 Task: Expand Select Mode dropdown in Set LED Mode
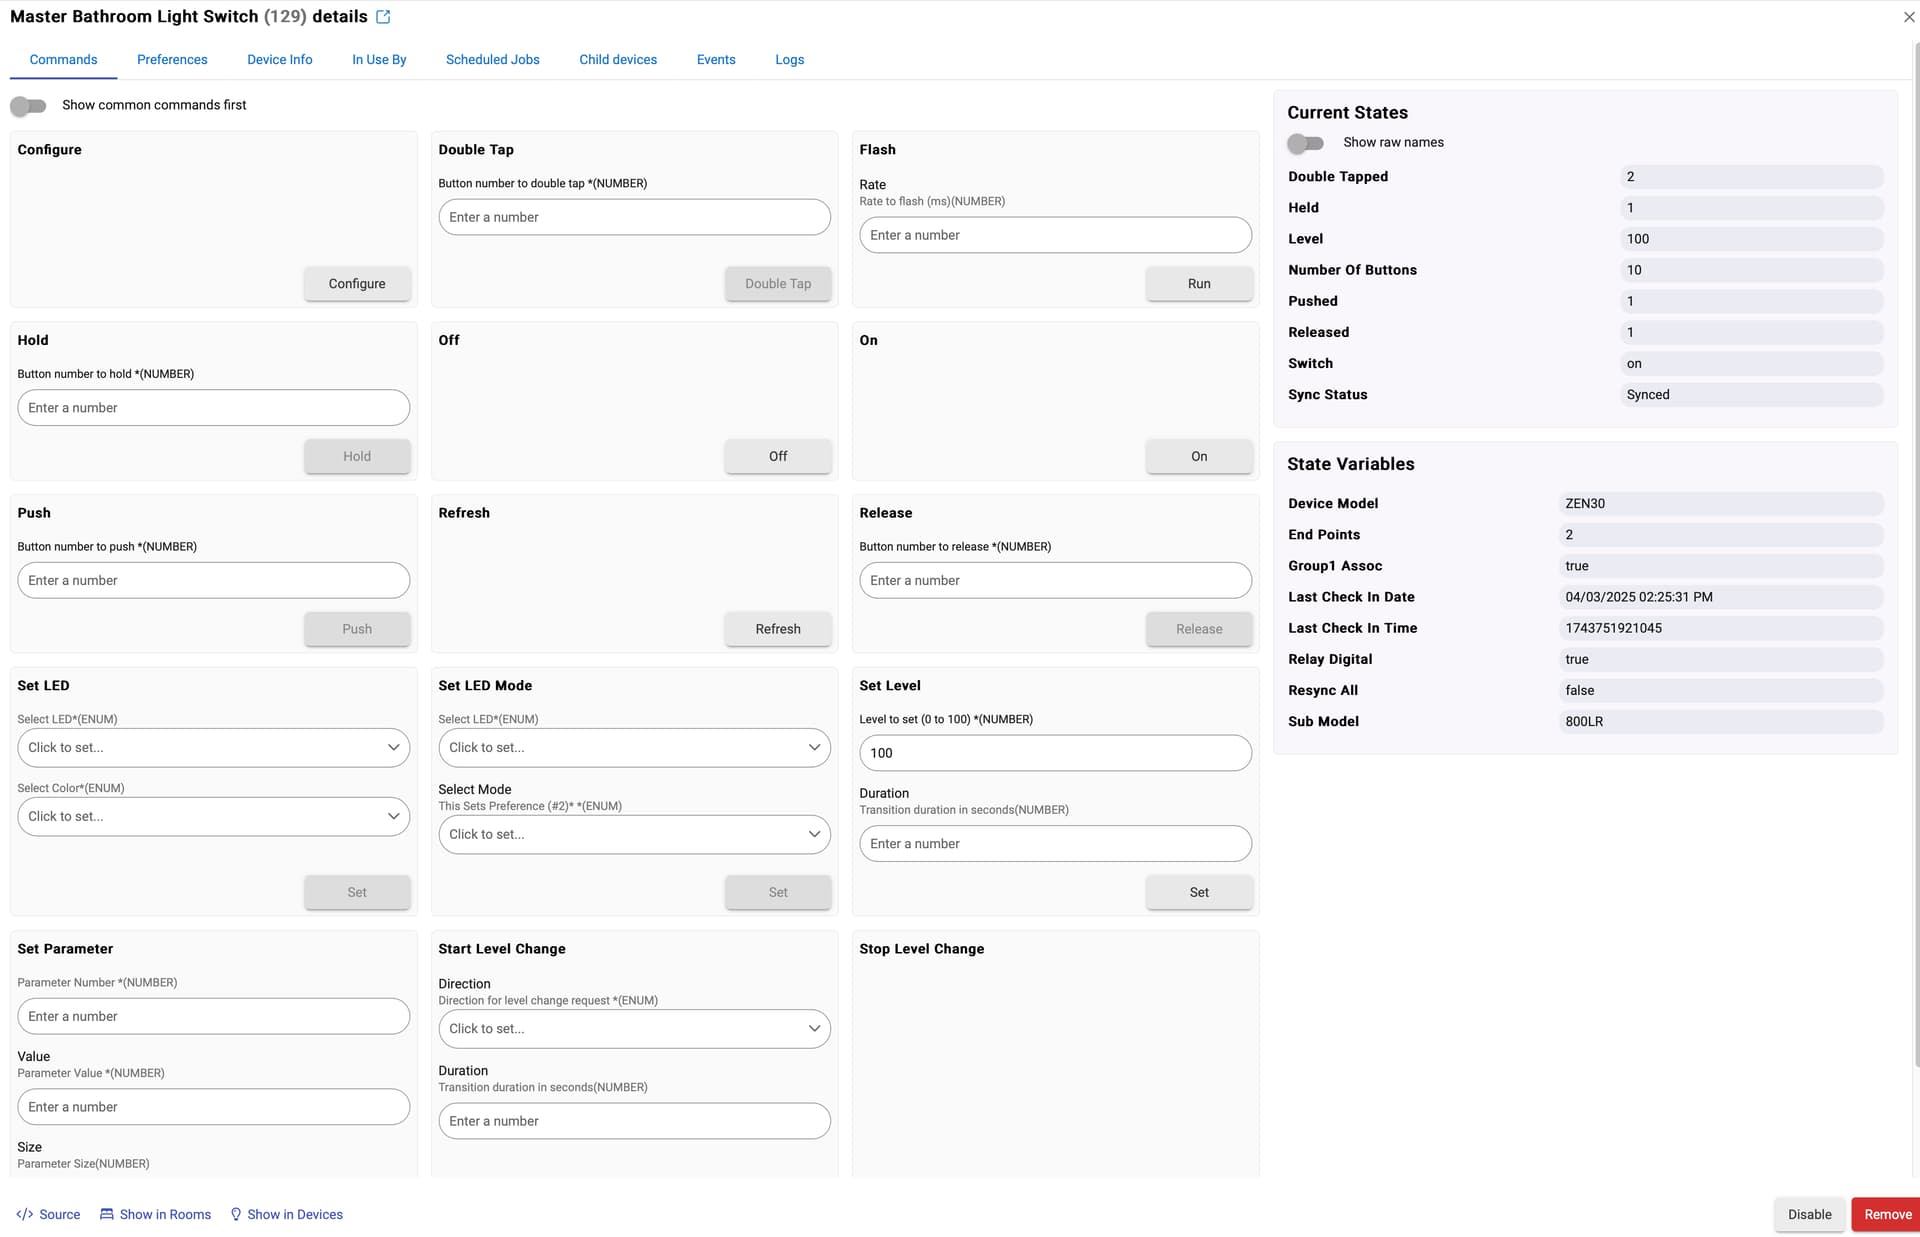coord(634,834)
